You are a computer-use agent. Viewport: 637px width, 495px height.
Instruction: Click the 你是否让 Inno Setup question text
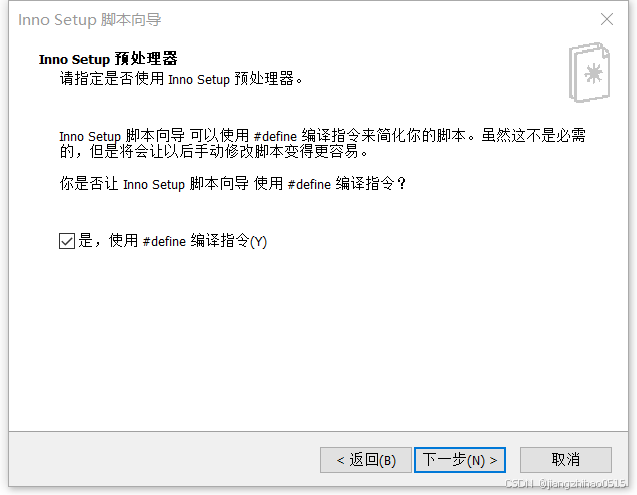pyautogui.click(x=233, y=184)
